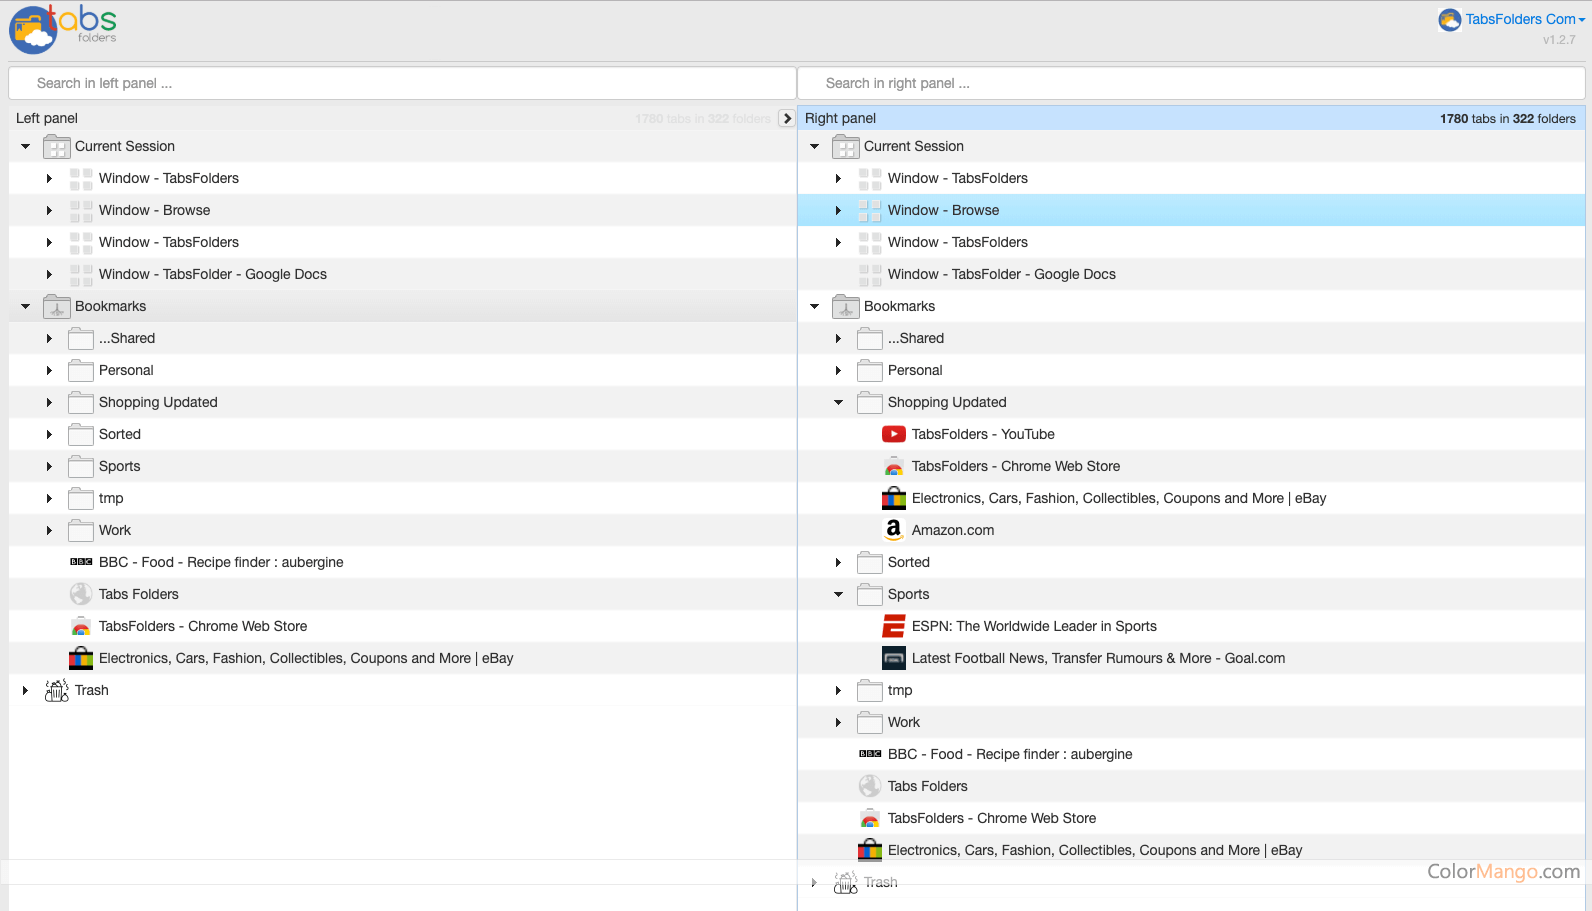Click the left panel collapse arrow button

(787, 118)
